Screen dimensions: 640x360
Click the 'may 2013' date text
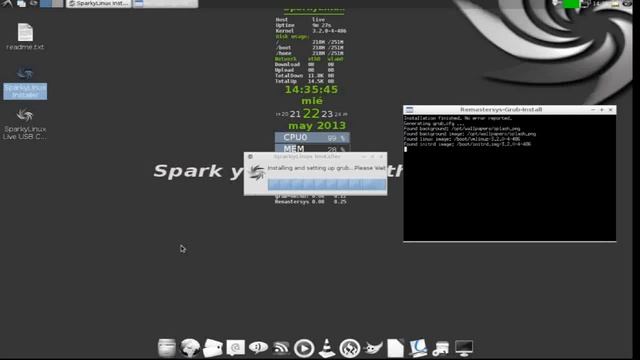pos(317,126)
